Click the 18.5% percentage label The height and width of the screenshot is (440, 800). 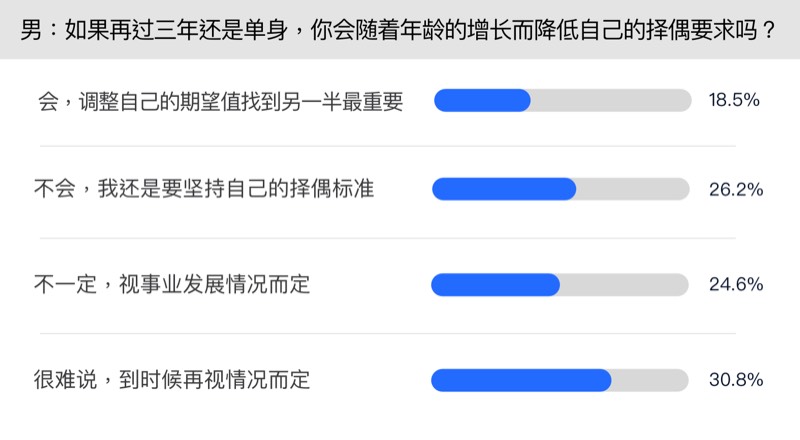point(735,101)
